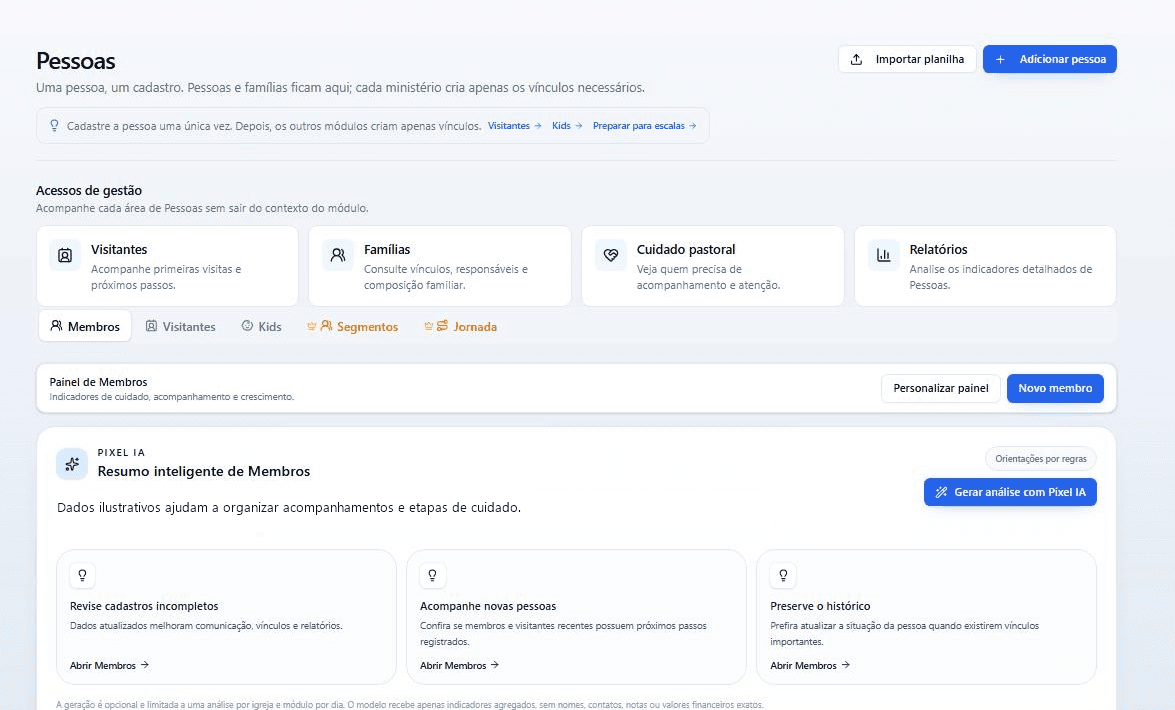The height and width of the screenshot is (710, 1175).
Task: Click Importar planilha button
Action: coord(907,59)
